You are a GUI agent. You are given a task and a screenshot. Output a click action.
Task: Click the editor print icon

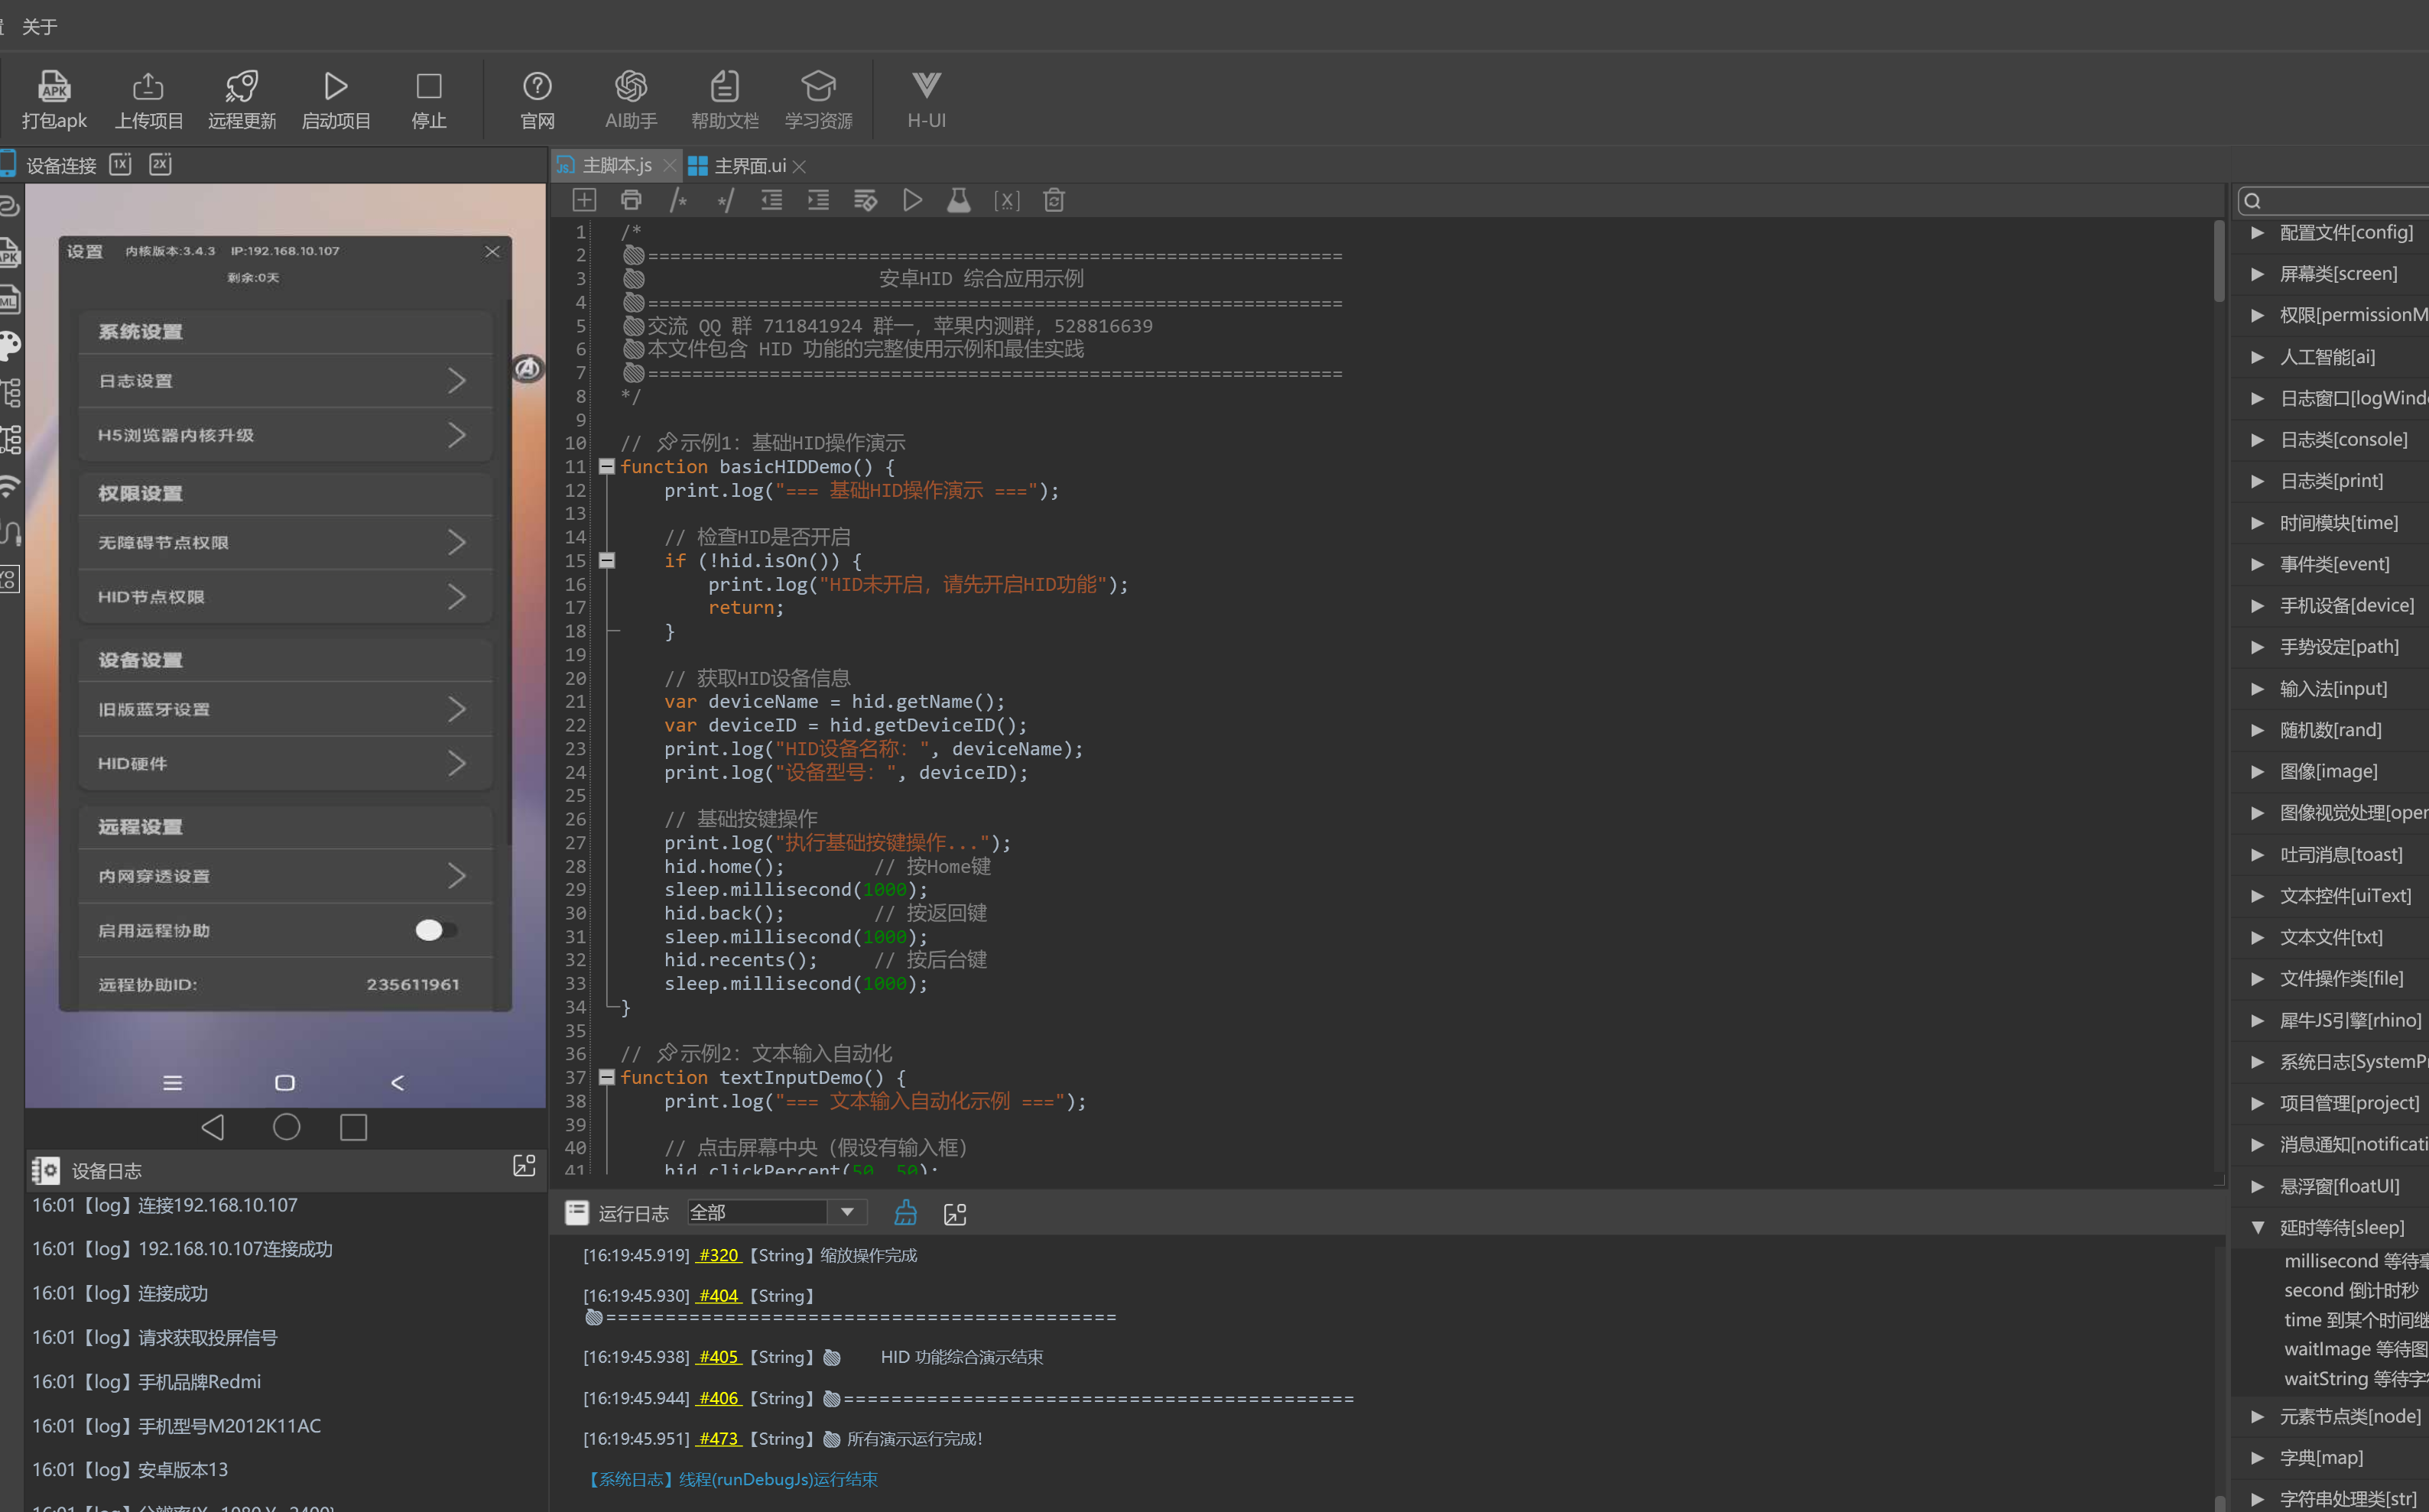[631, 200]
